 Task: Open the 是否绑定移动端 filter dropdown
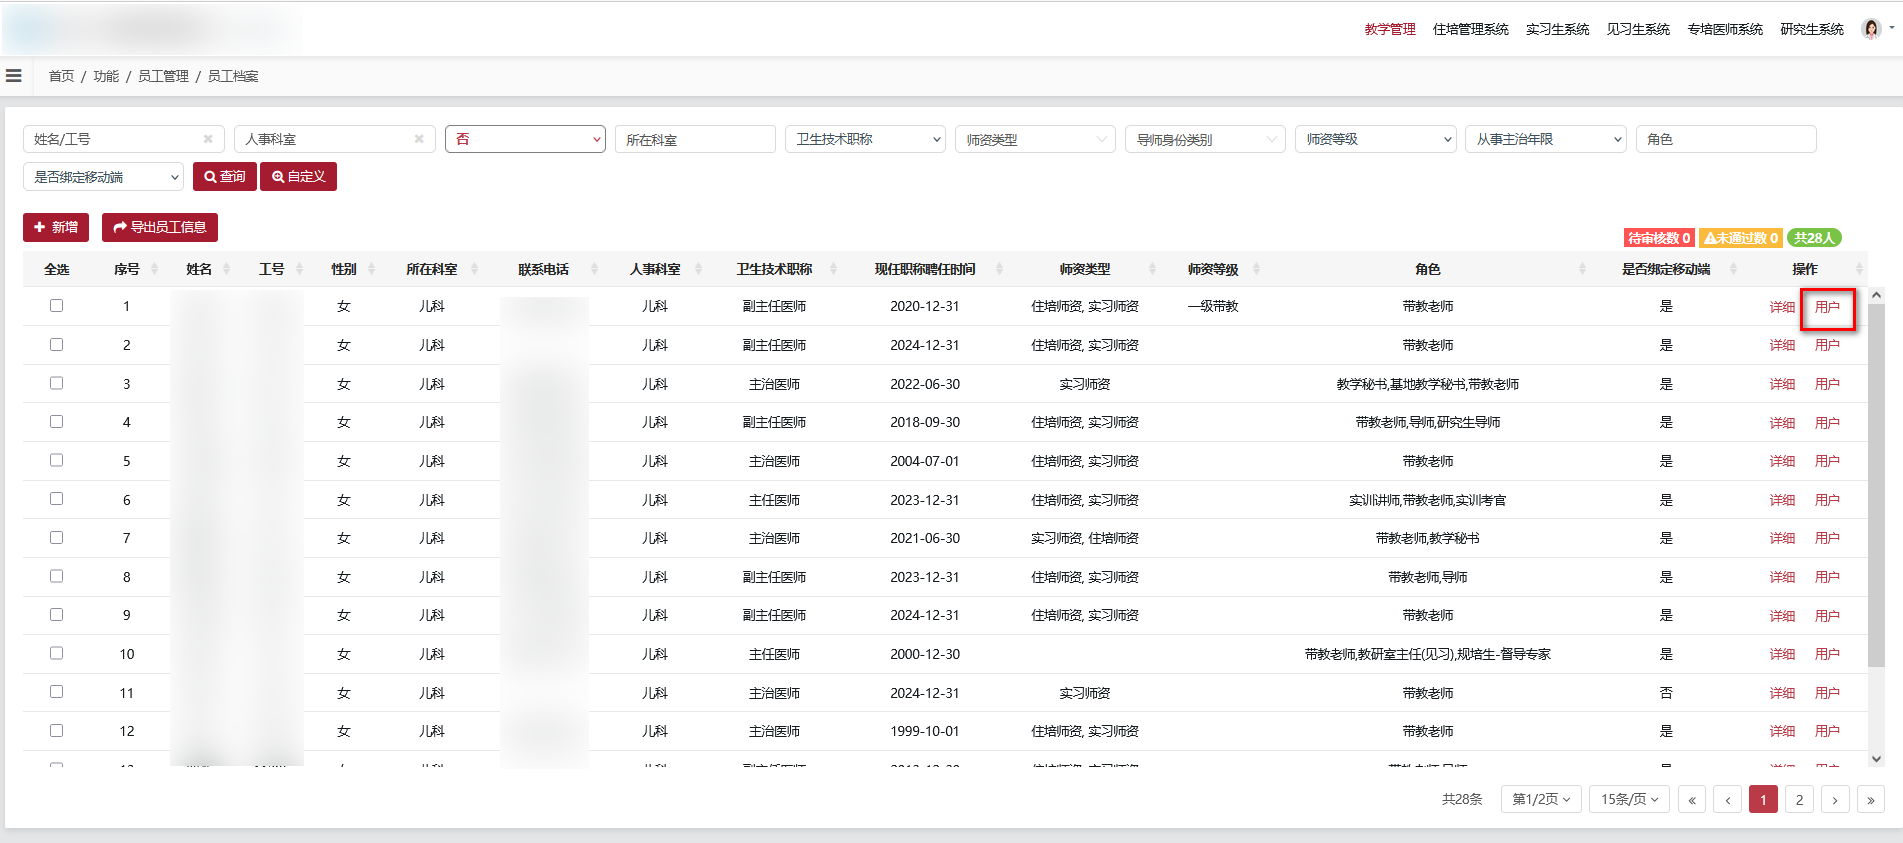pyautogui.click(x=103, y=177)
